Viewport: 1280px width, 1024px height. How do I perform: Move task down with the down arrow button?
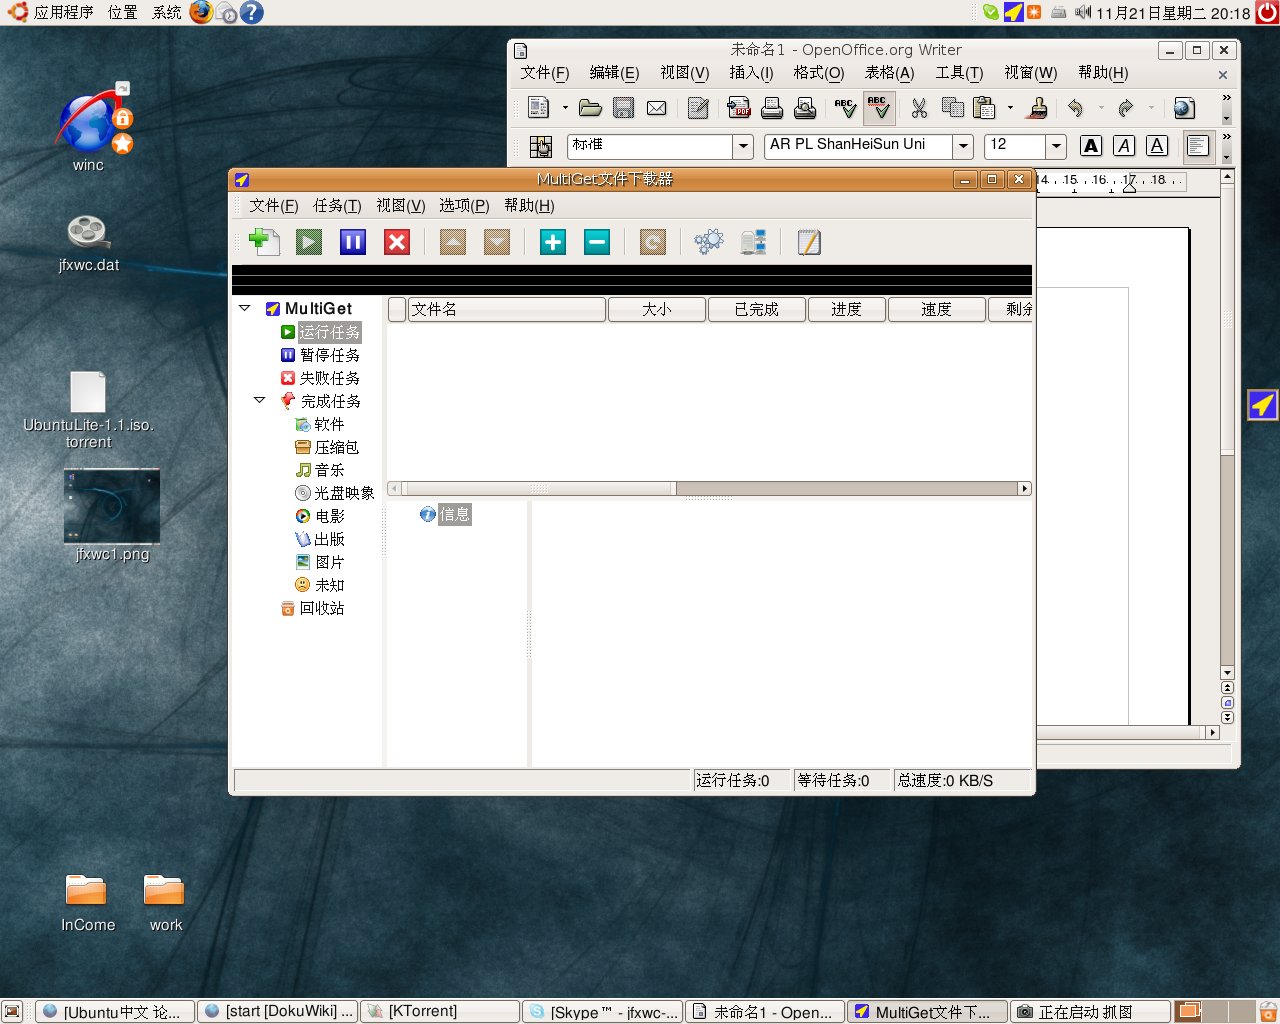tap(497, 242)
